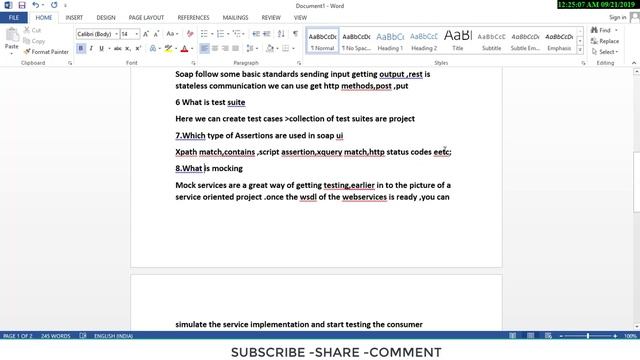
Task: Toggle Strikethrough formatting
Action: coord(118,49)
